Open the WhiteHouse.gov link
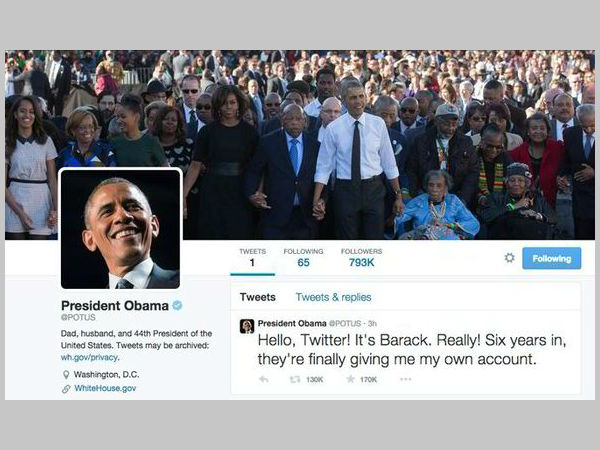 105,388
